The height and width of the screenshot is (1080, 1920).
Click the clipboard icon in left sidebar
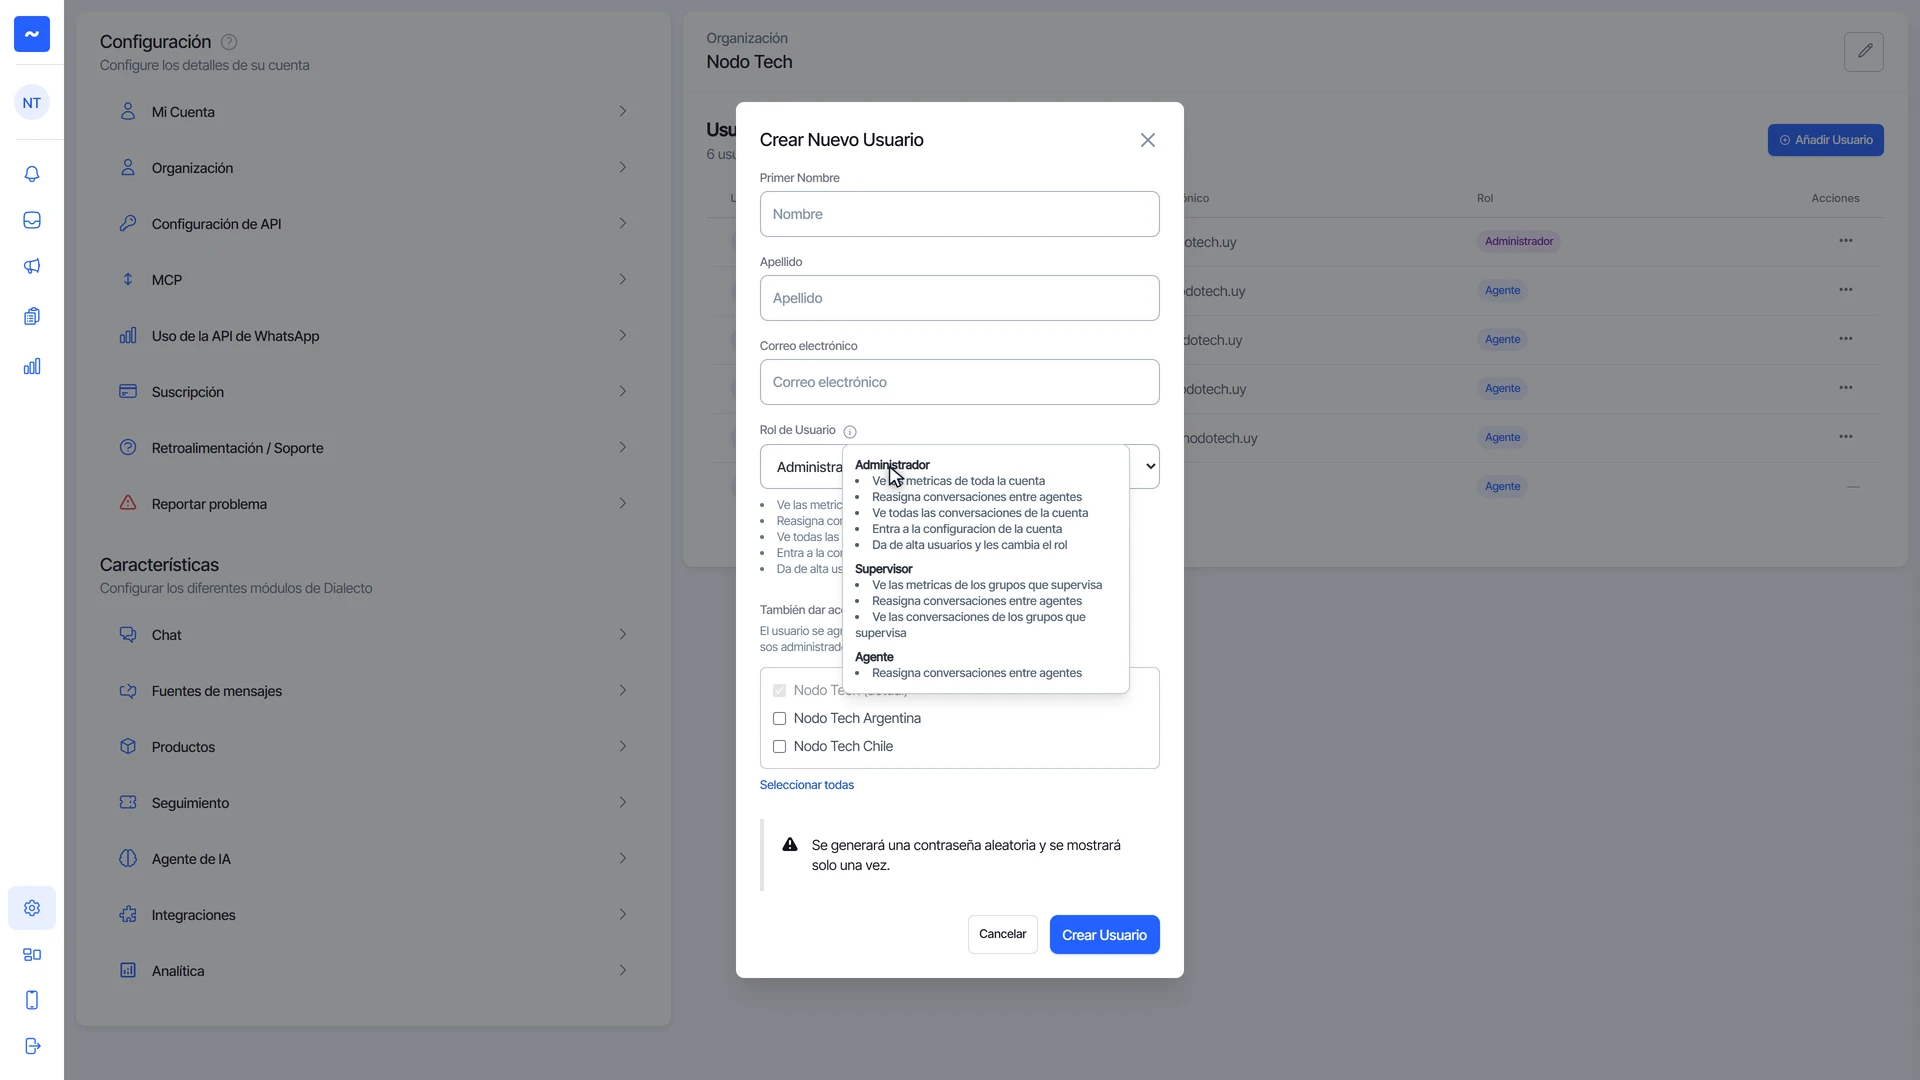point(32,316)
